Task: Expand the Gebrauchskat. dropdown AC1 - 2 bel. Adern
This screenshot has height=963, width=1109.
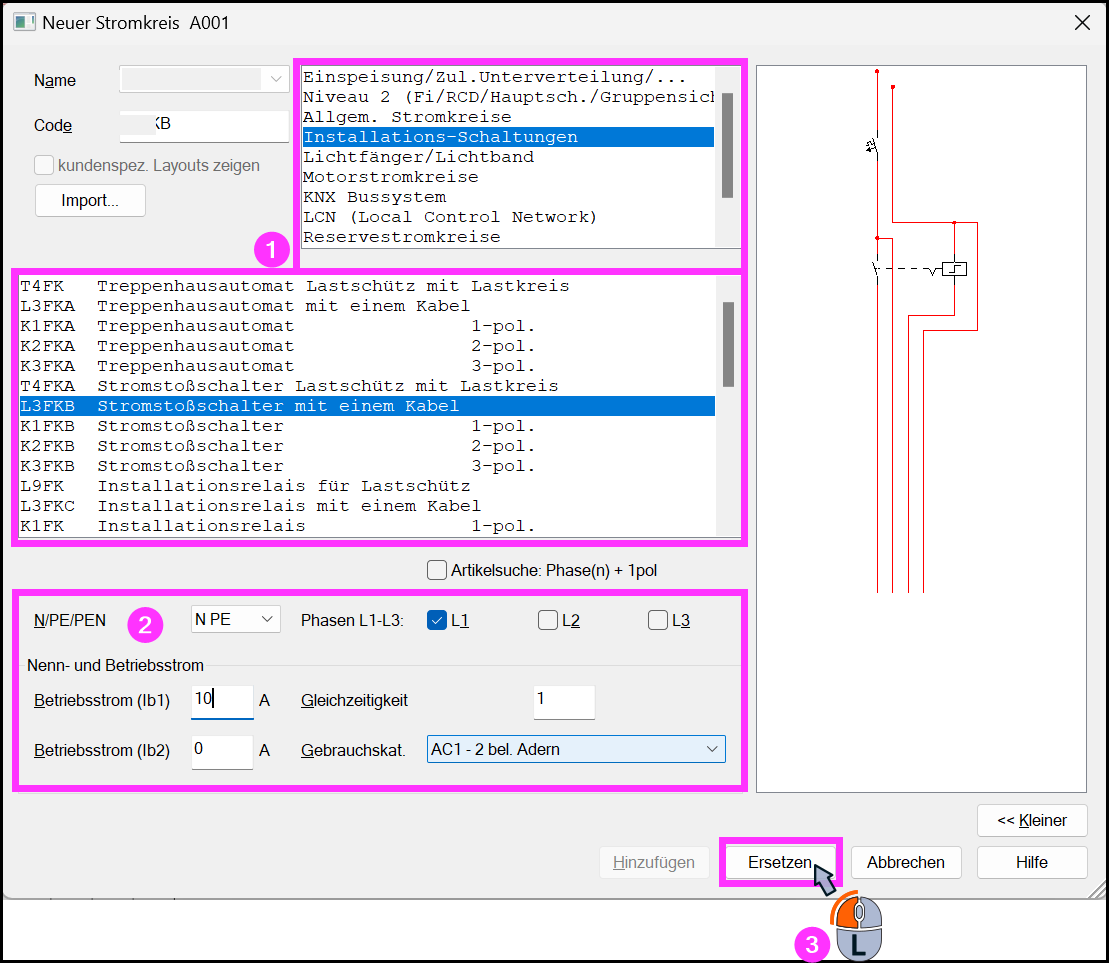Action: (576, 749)
